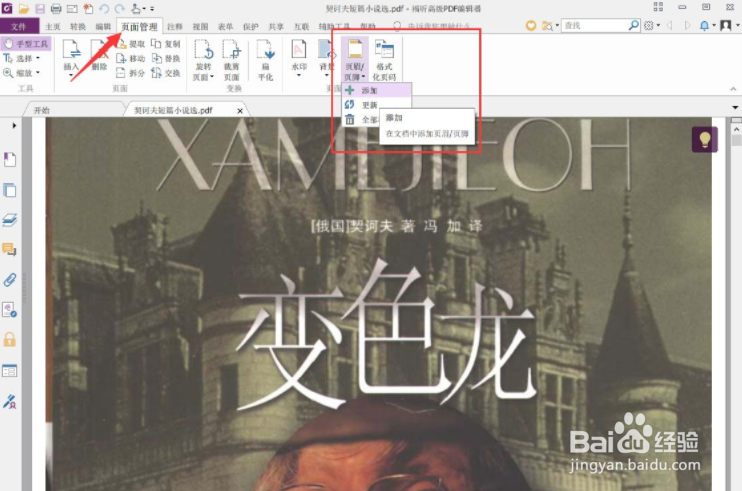Click the vertical scrollbar up arrow
This screenshot has width=742, height=491.
click(x=736, y=129)
